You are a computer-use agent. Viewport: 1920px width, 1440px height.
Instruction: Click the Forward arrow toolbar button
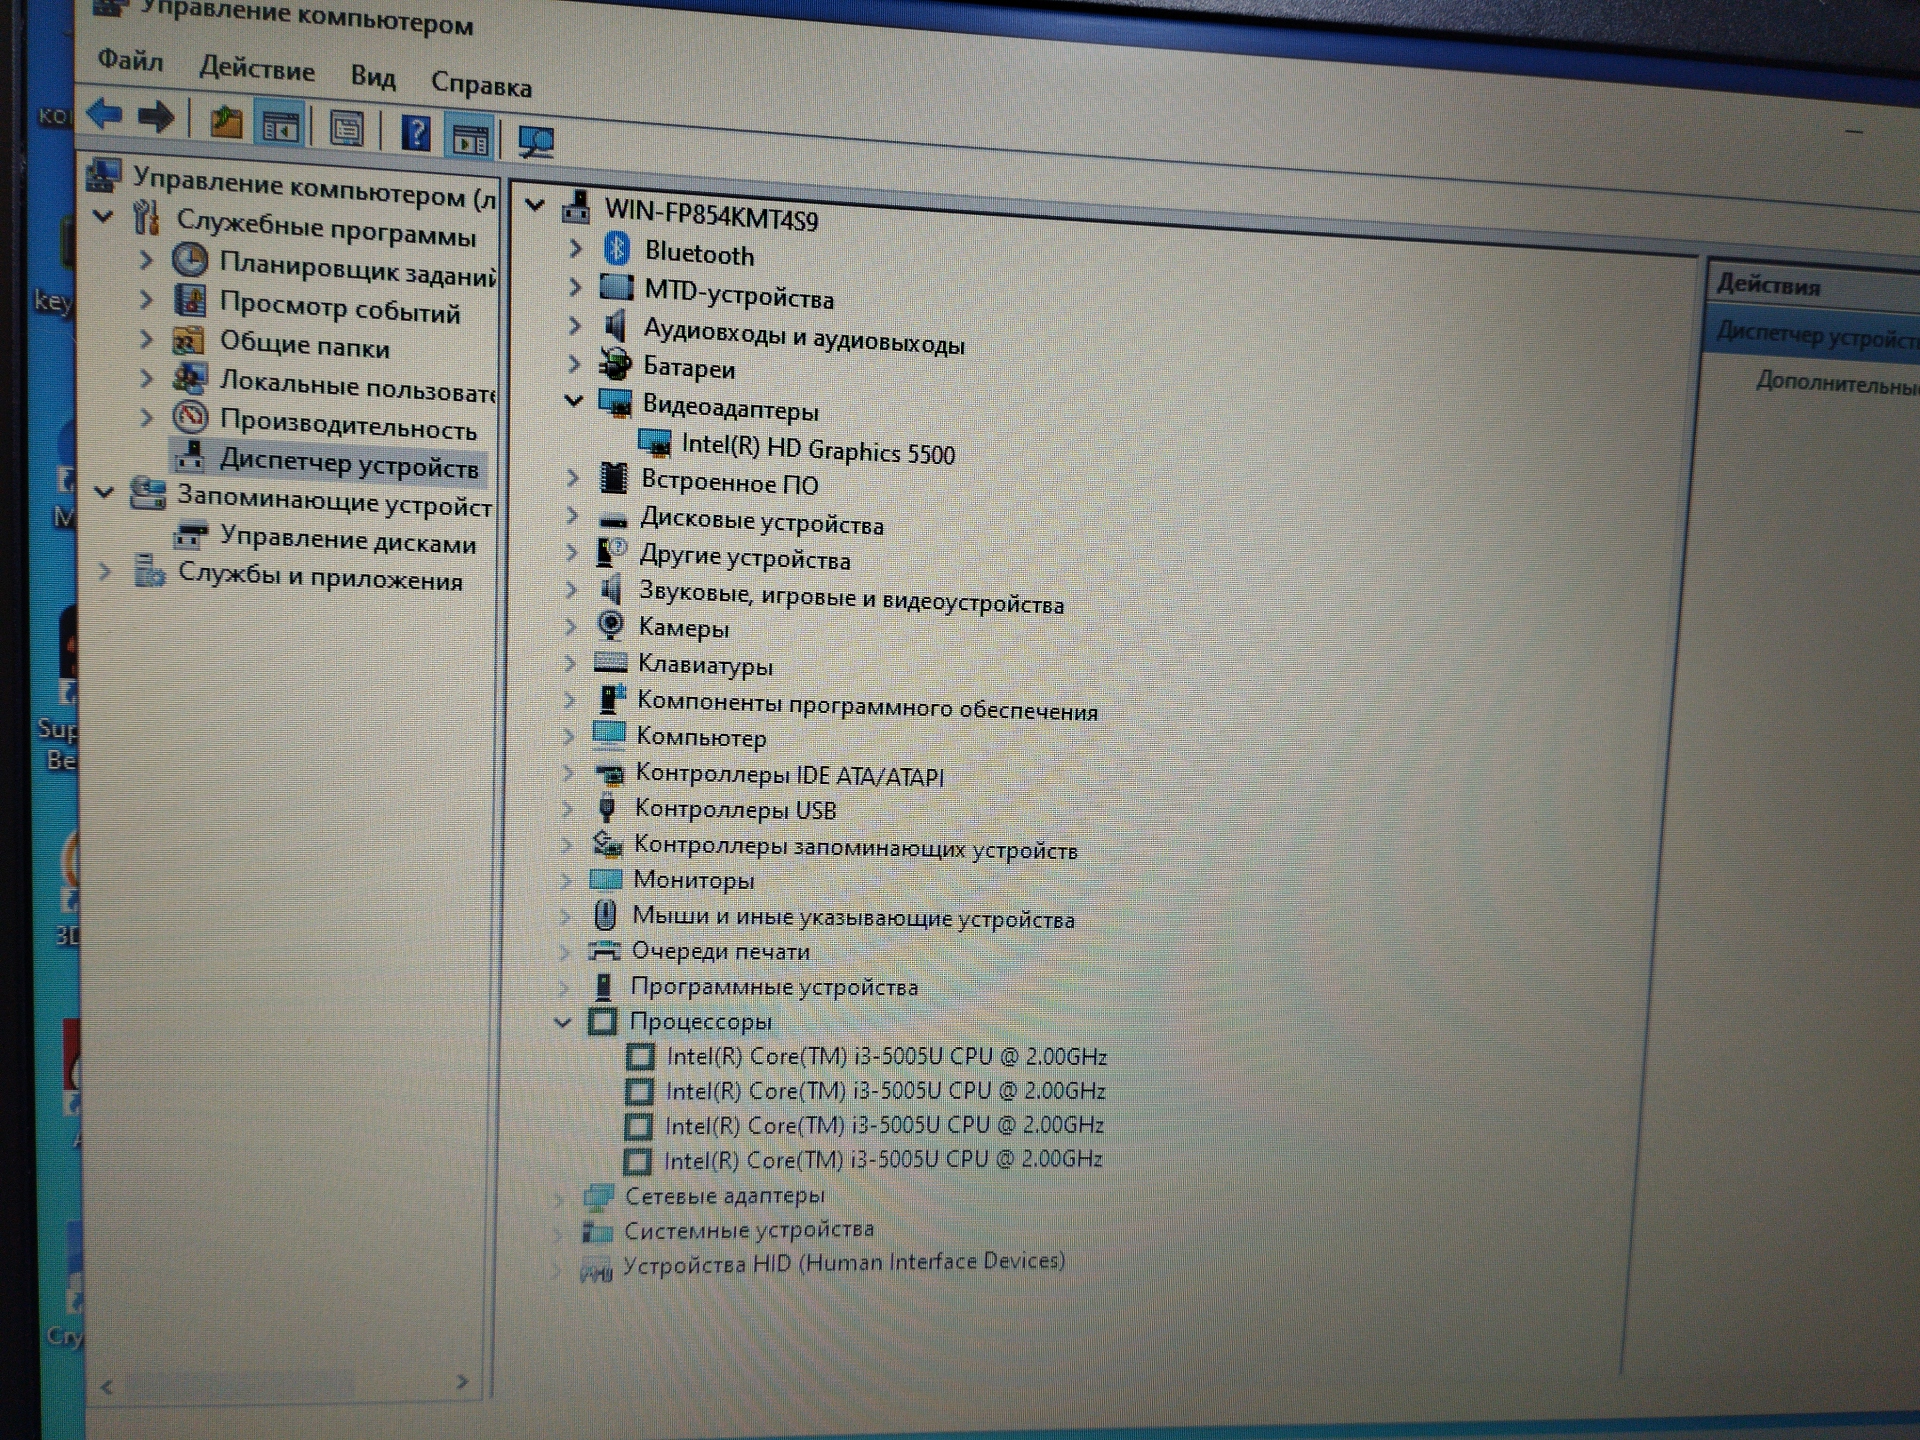pyautogui.click(x=156, y=118)
